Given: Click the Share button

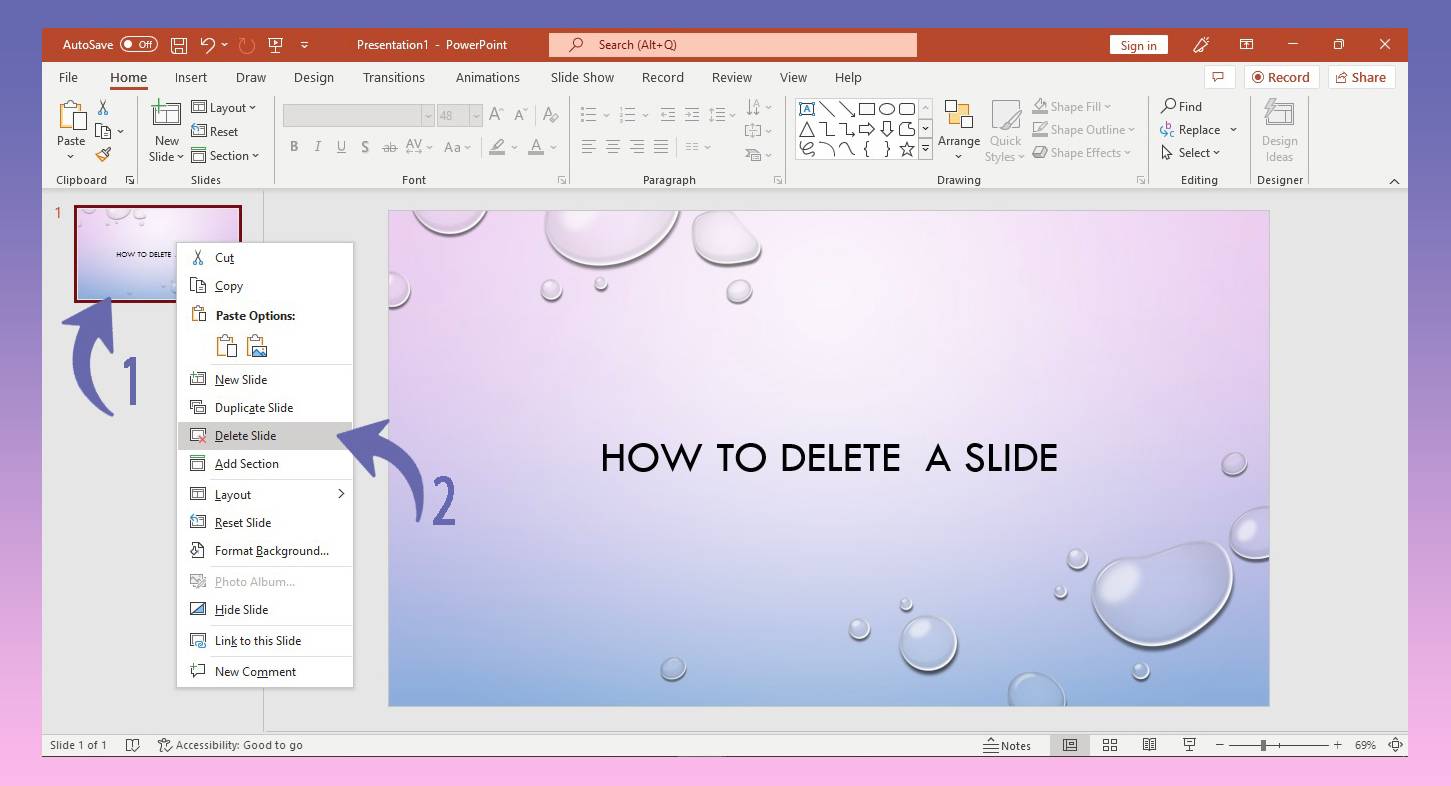Looking at the screenshot, I should tap(1360, 77).
